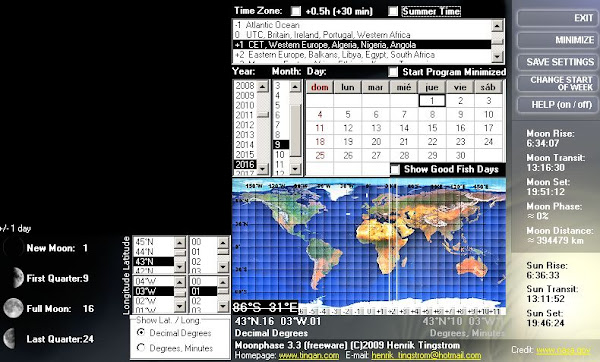The image size is (600, 362).
Task: Click the Year list's up arrow
Action: click(263, 86)
